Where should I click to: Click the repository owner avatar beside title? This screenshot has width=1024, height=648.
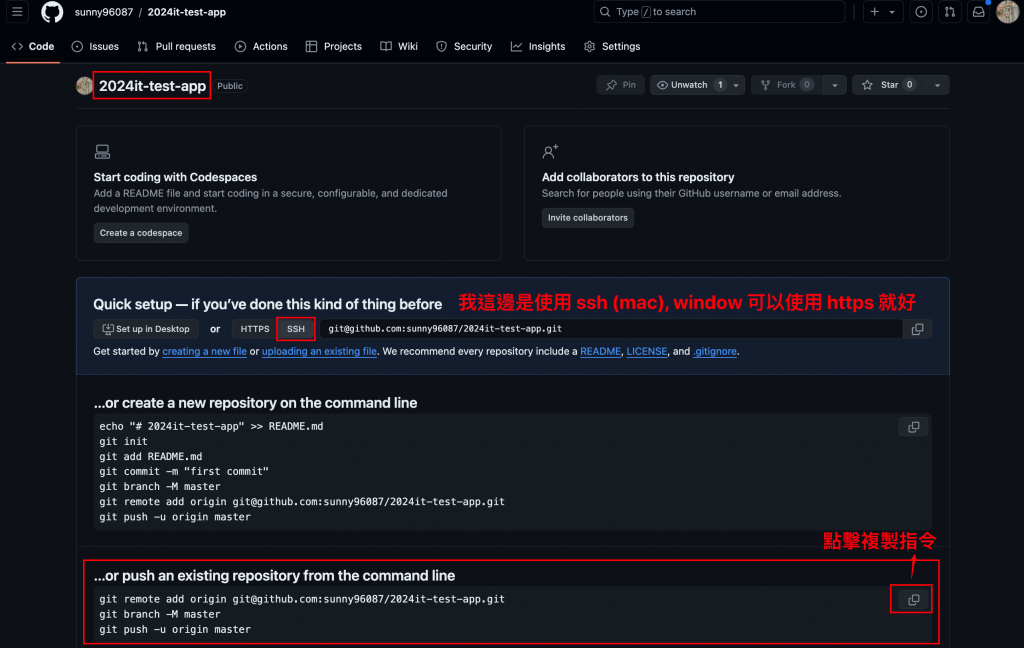tap(84, 86)
